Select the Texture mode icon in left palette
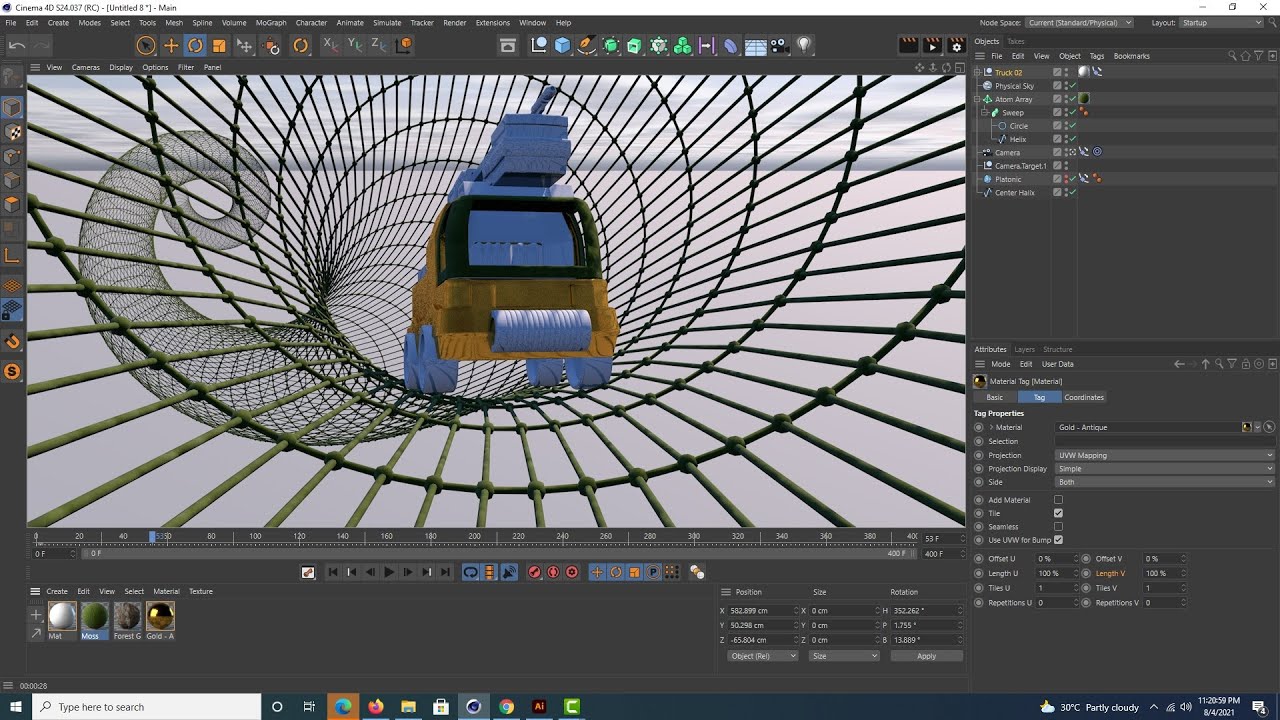Screen dimensions: 1280x720 pos(12,132)
